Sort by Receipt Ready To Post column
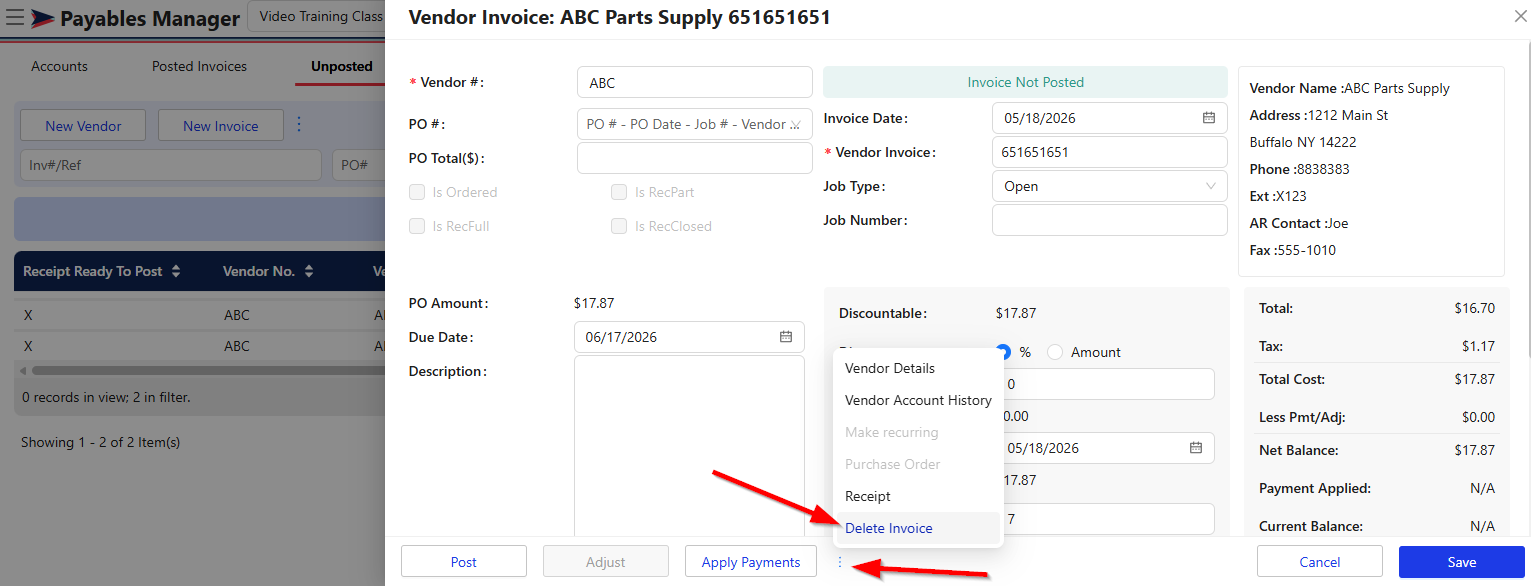Viewport: 1531px width, 586px height. [176, 271]
